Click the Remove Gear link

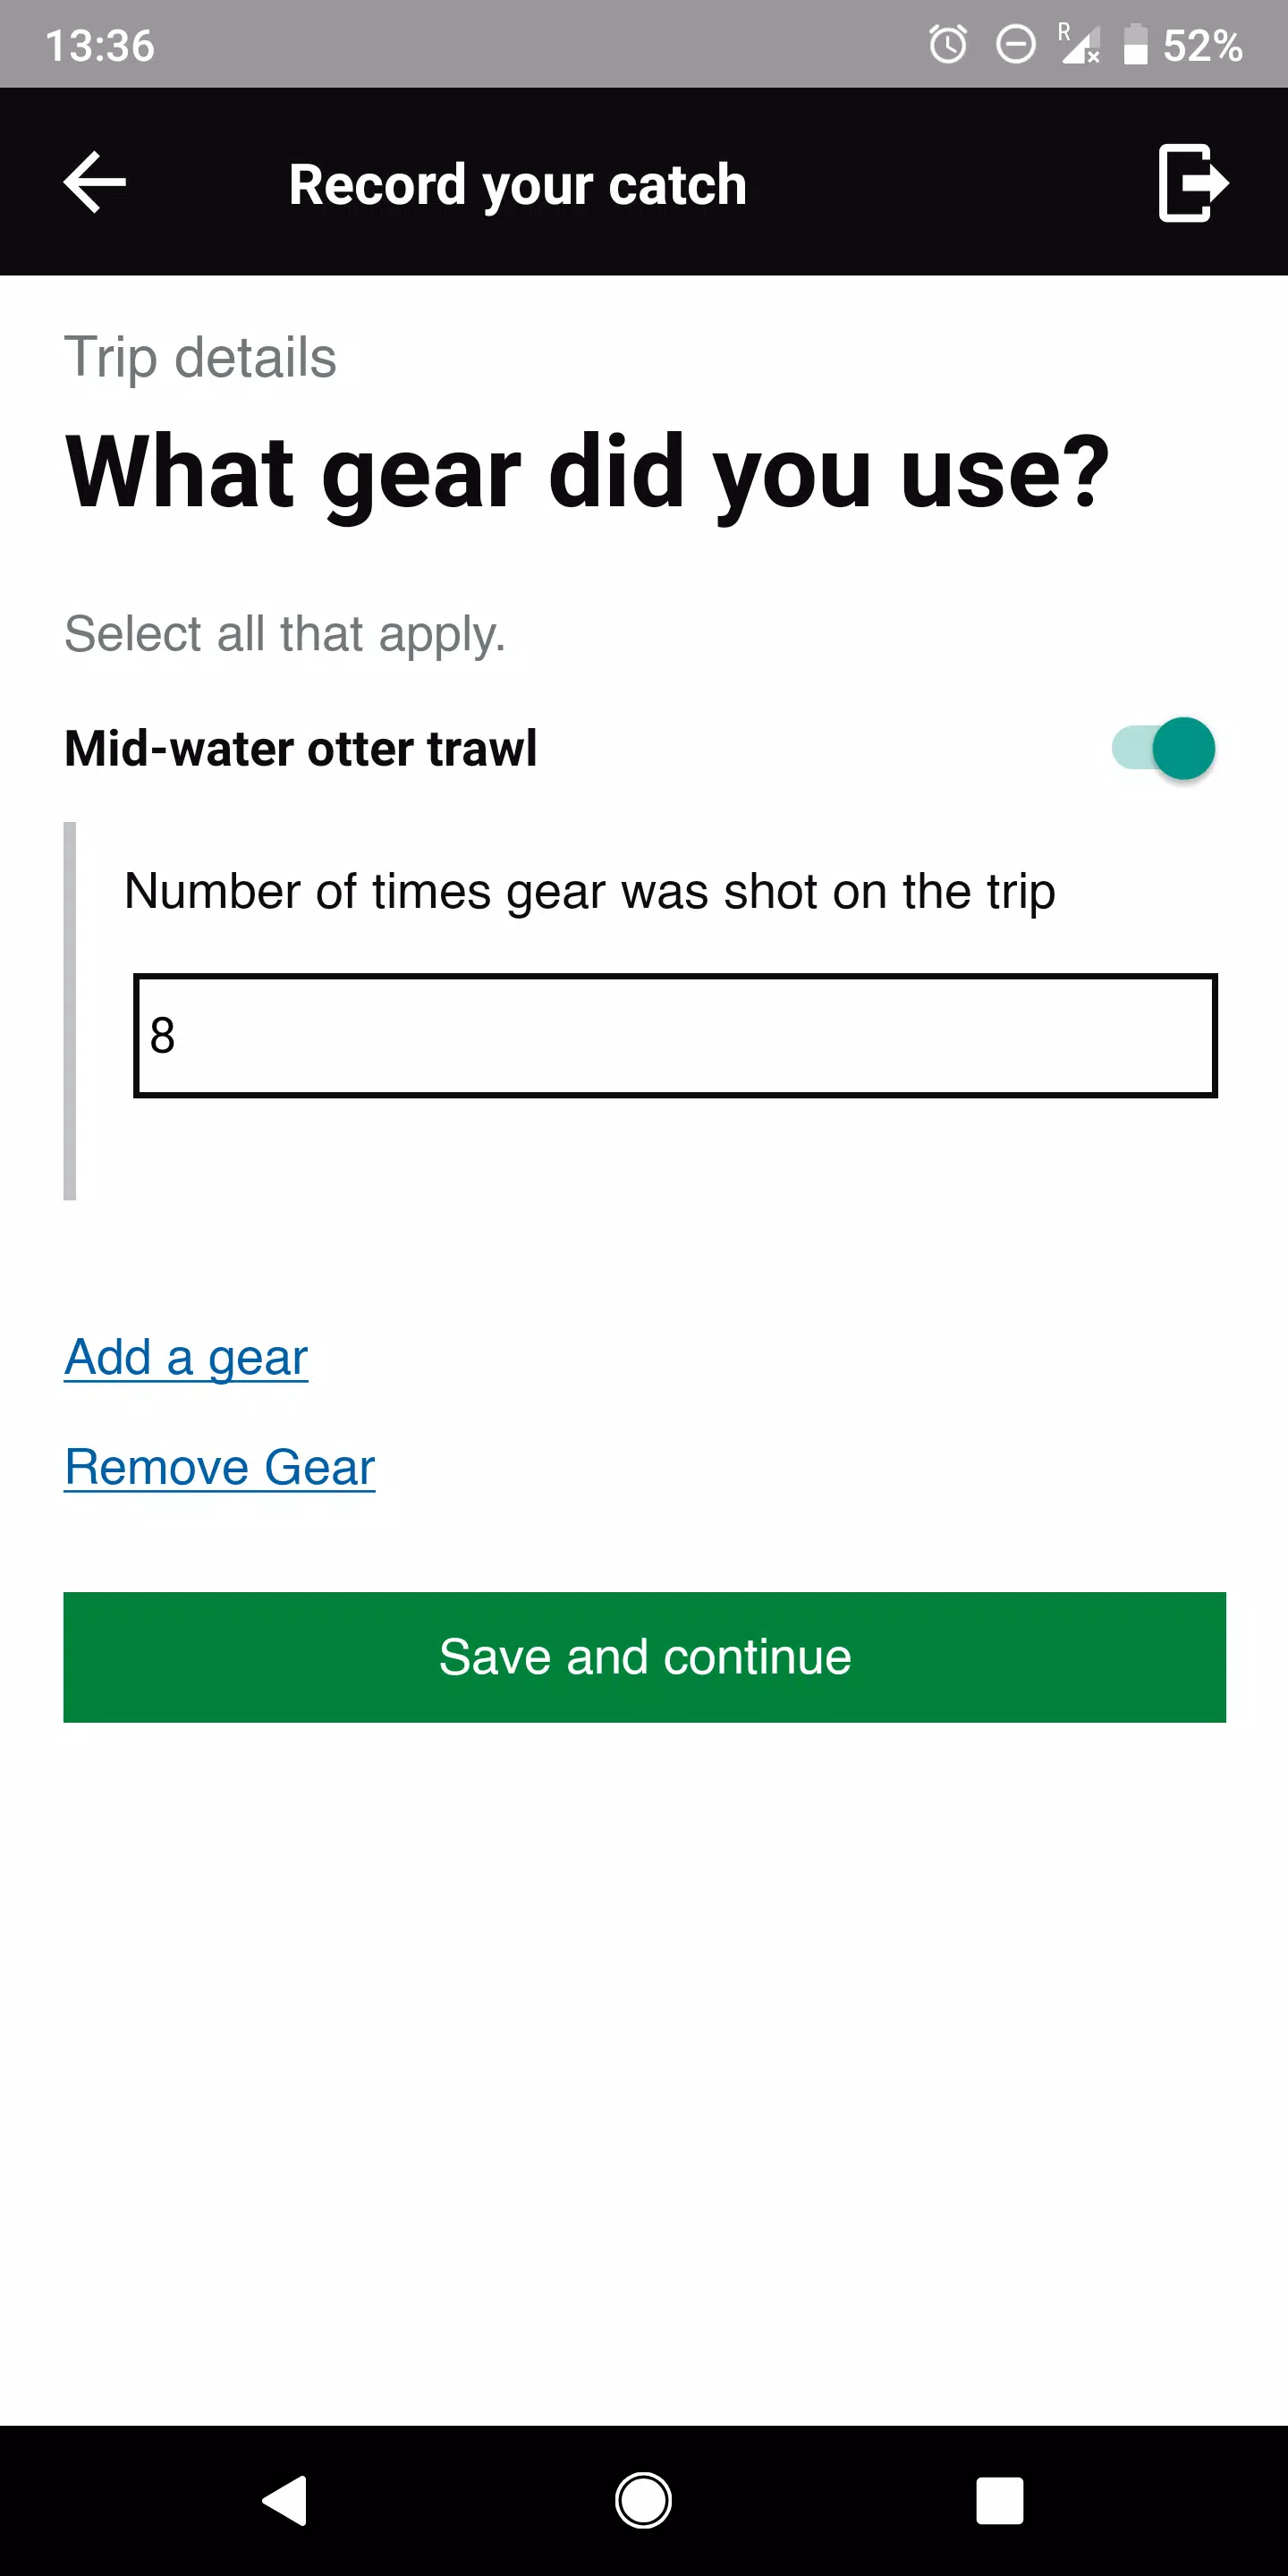(x=219, y=1467)
